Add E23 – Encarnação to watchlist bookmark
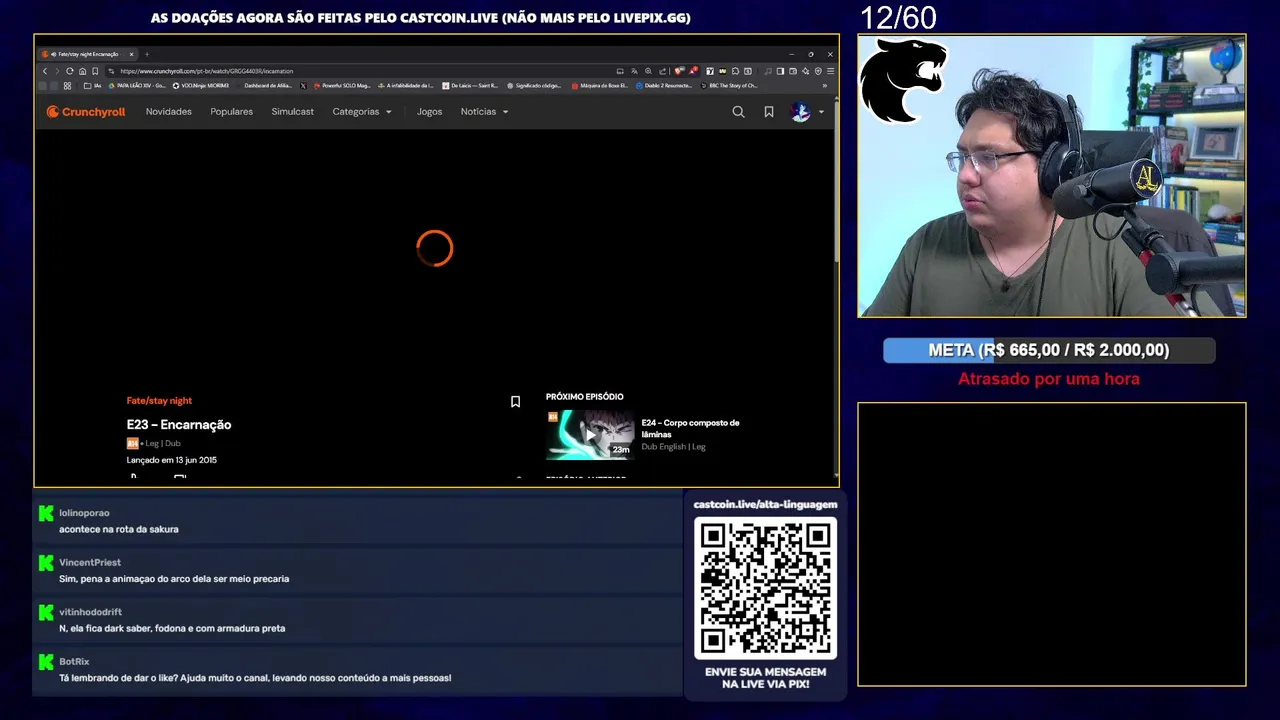1280x720 pixels. point(515,402)
